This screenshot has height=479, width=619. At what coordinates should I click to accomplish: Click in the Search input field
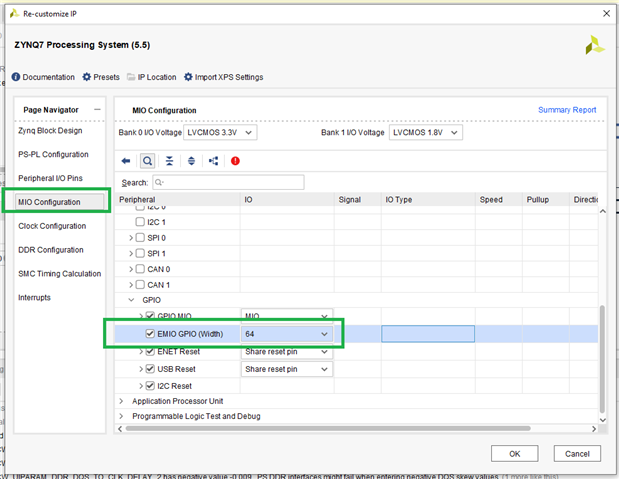click(228, 183)
